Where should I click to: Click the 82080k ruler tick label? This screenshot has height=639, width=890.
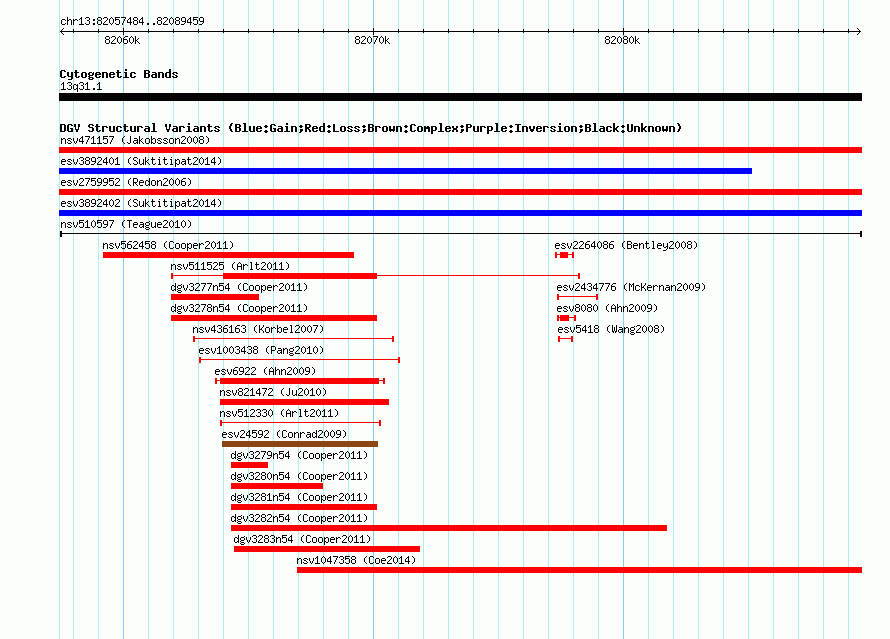click(622, 40)
